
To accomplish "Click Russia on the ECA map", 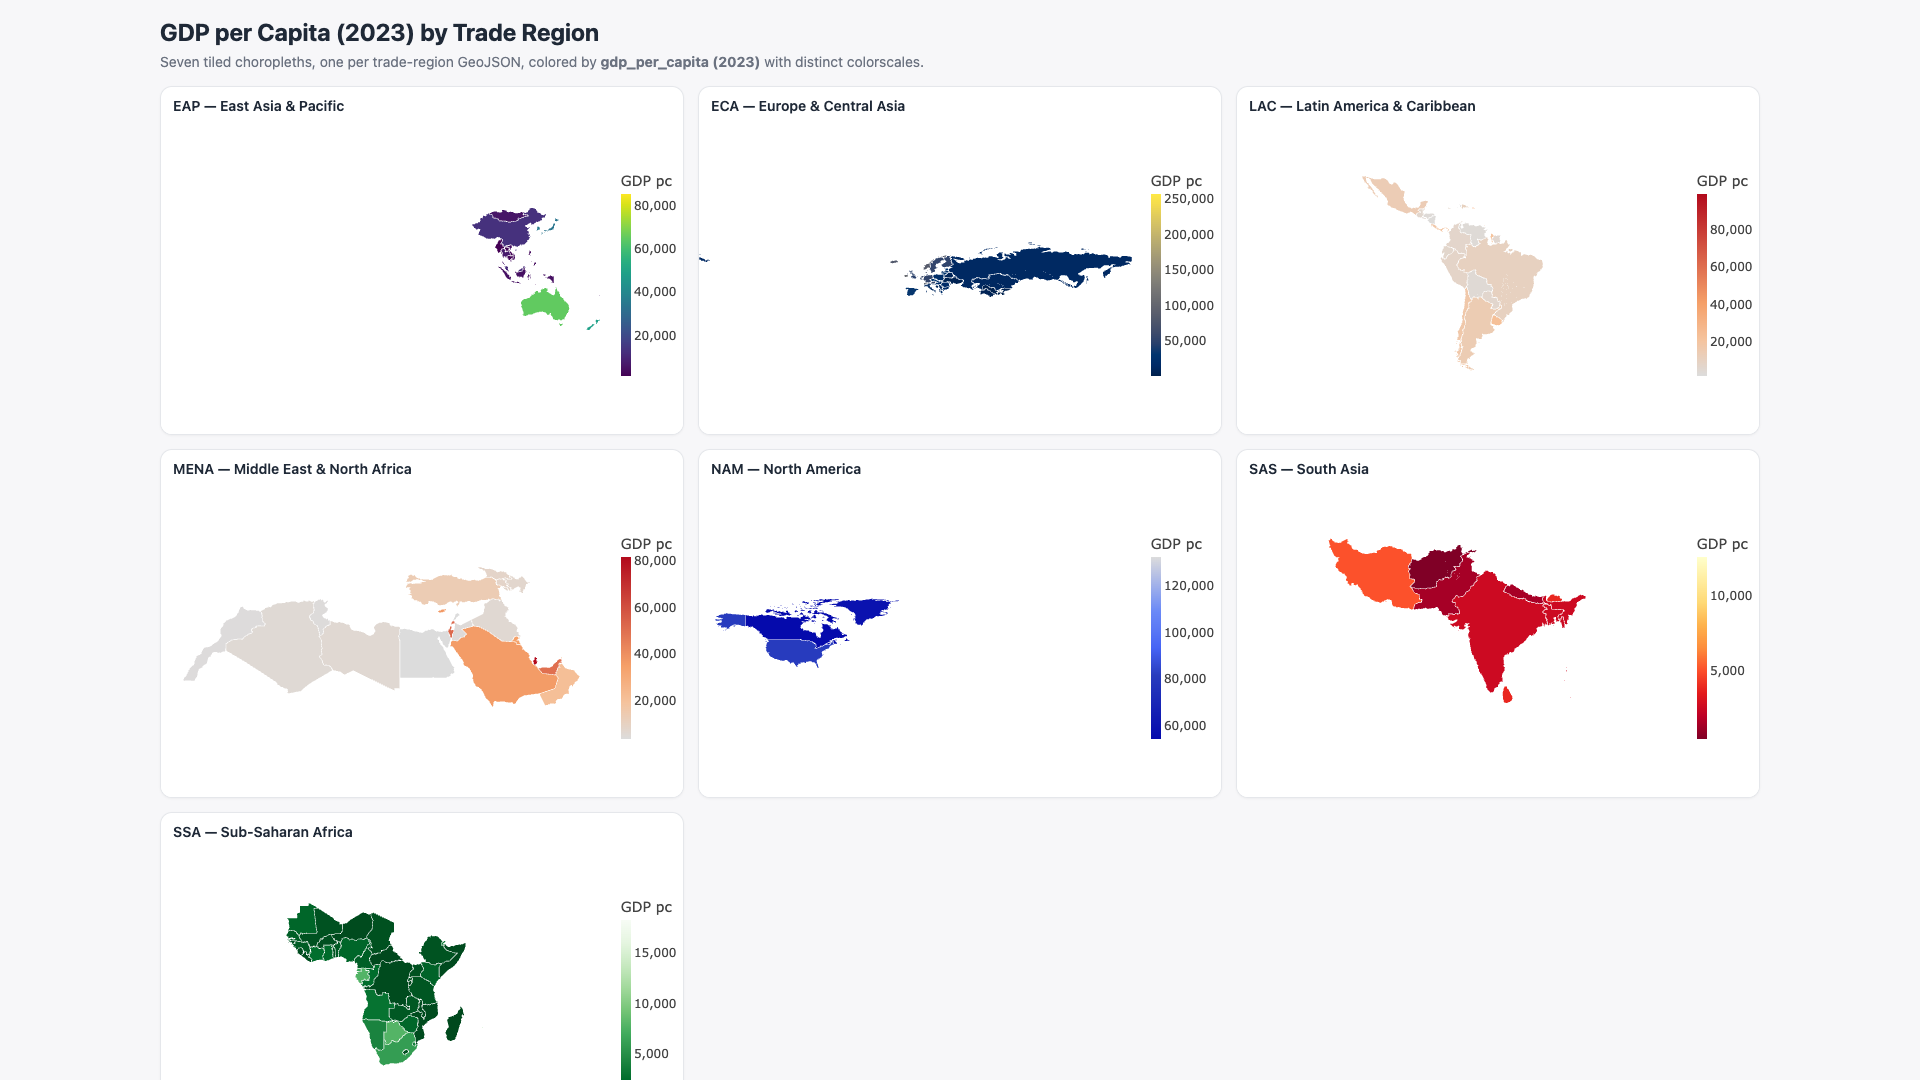I will [1040, 266].
